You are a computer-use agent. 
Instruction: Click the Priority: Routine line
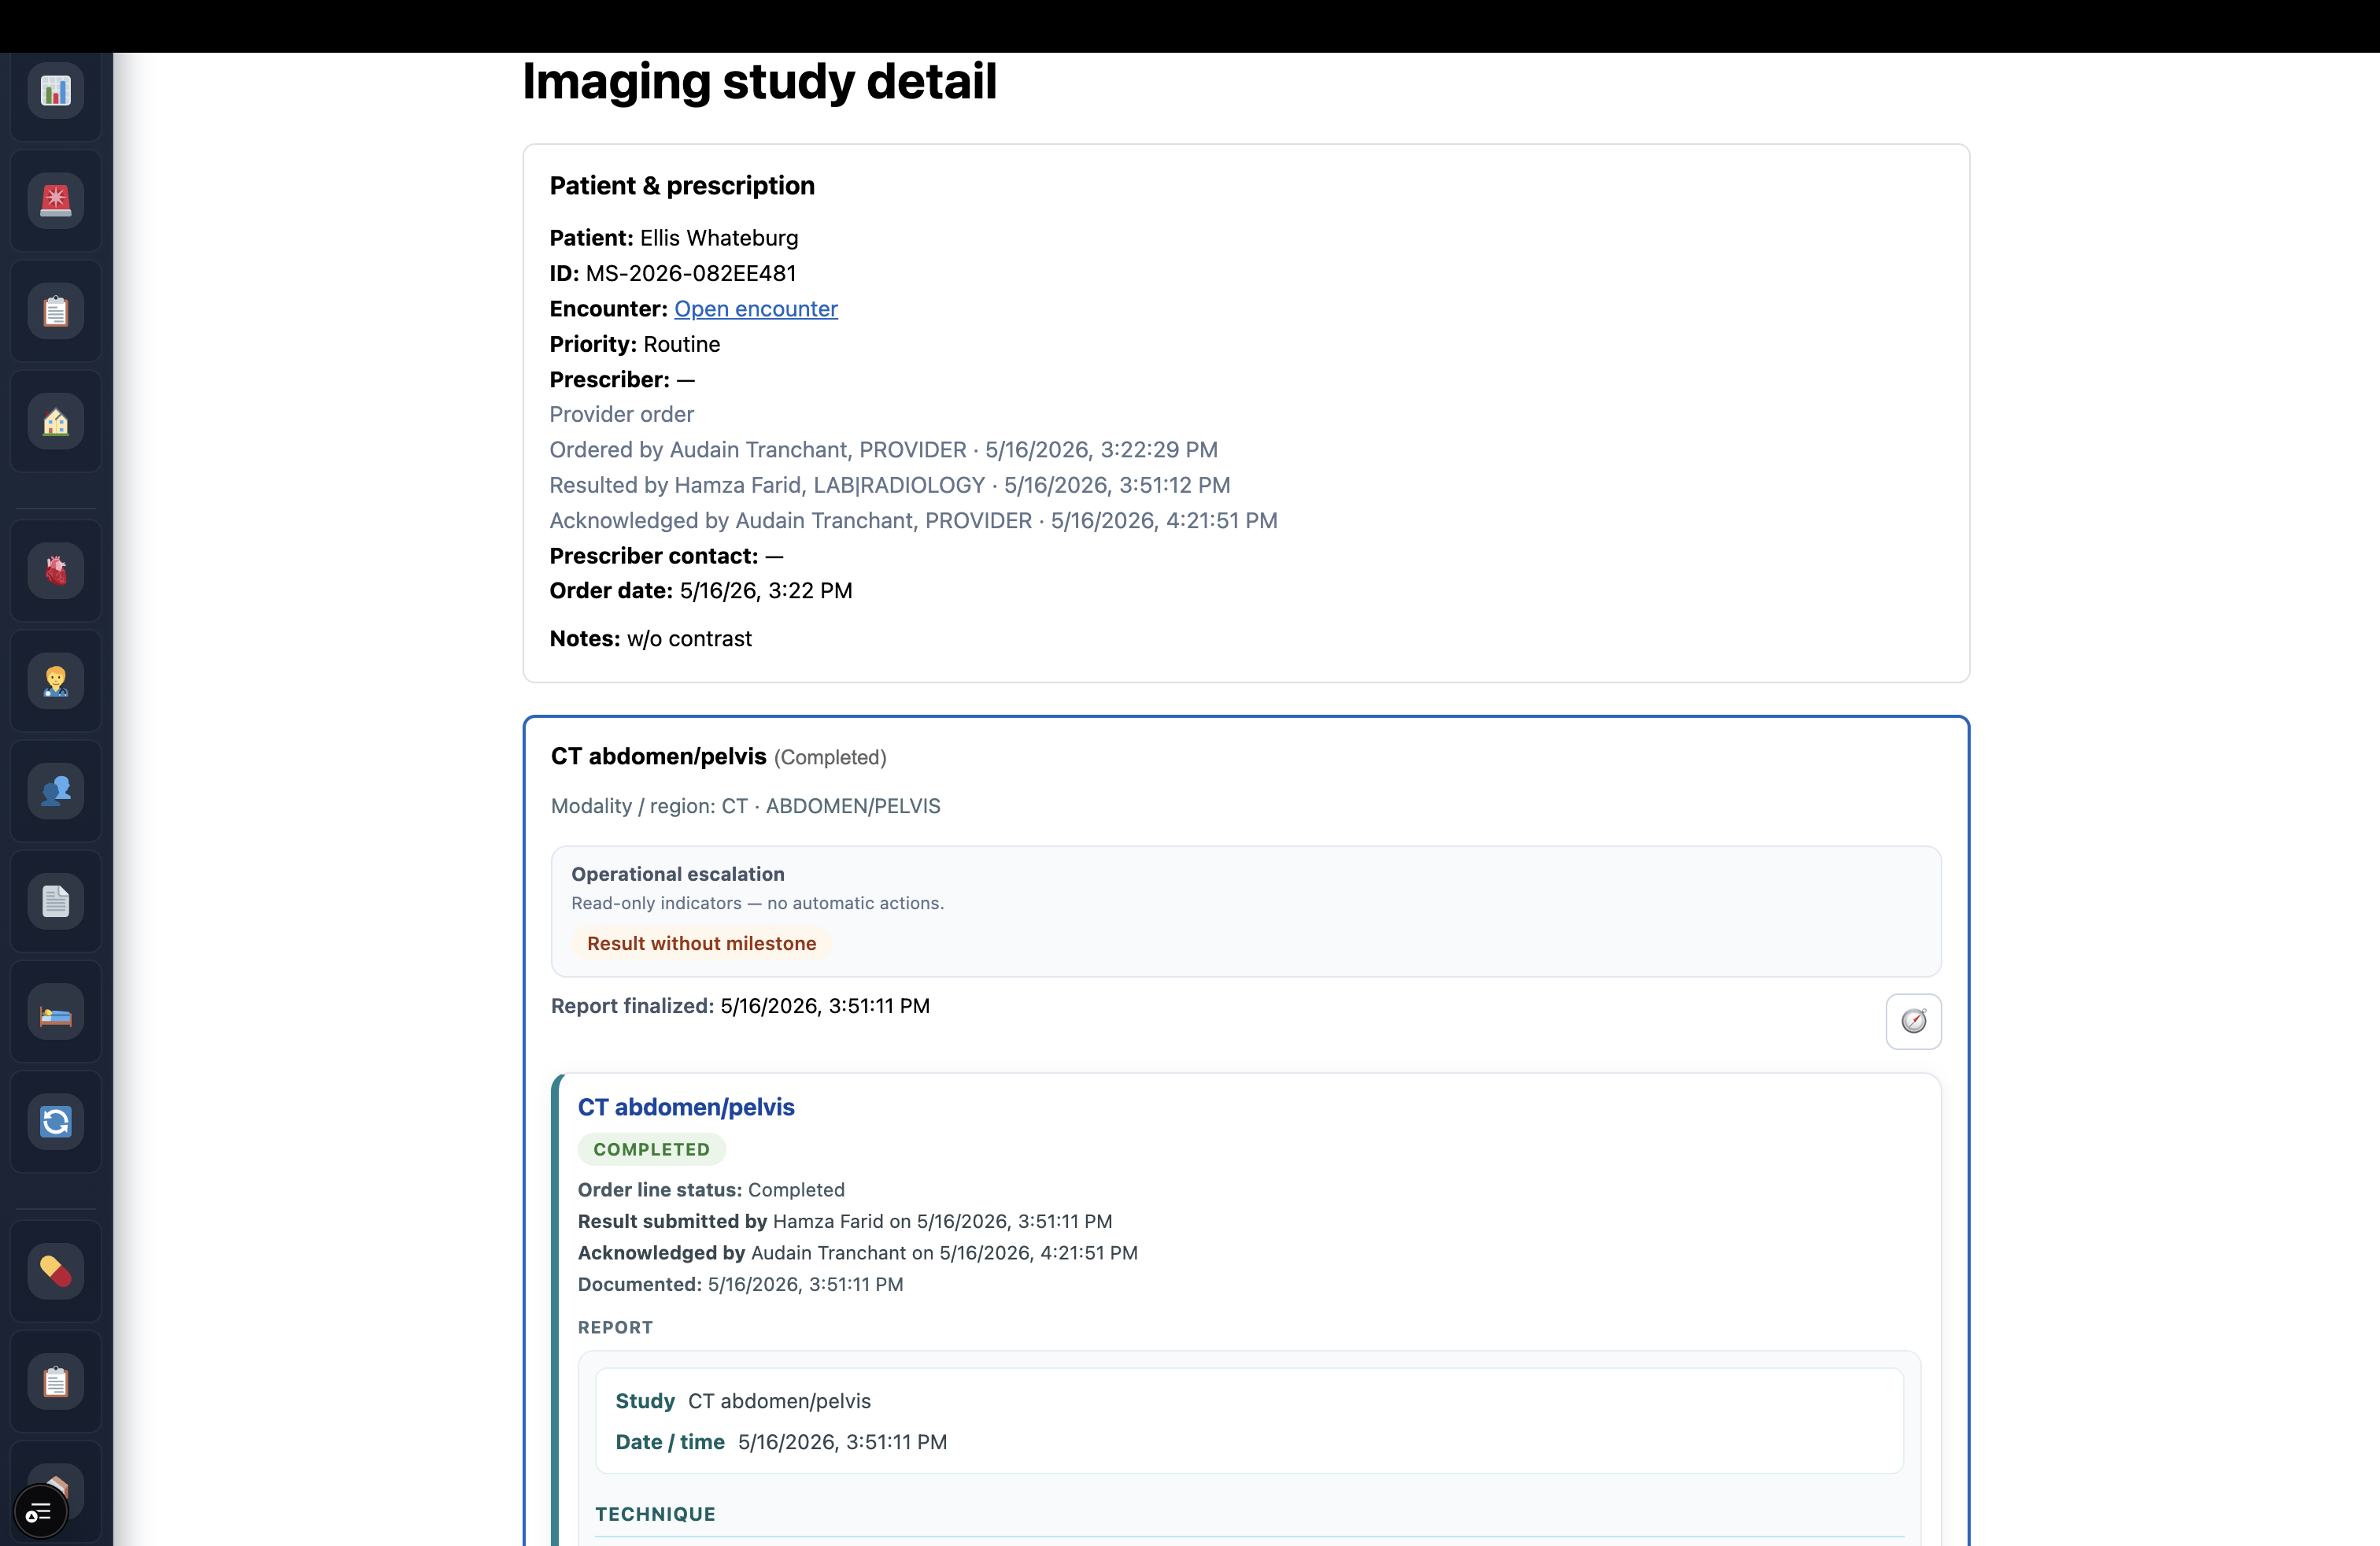(635, 344)
